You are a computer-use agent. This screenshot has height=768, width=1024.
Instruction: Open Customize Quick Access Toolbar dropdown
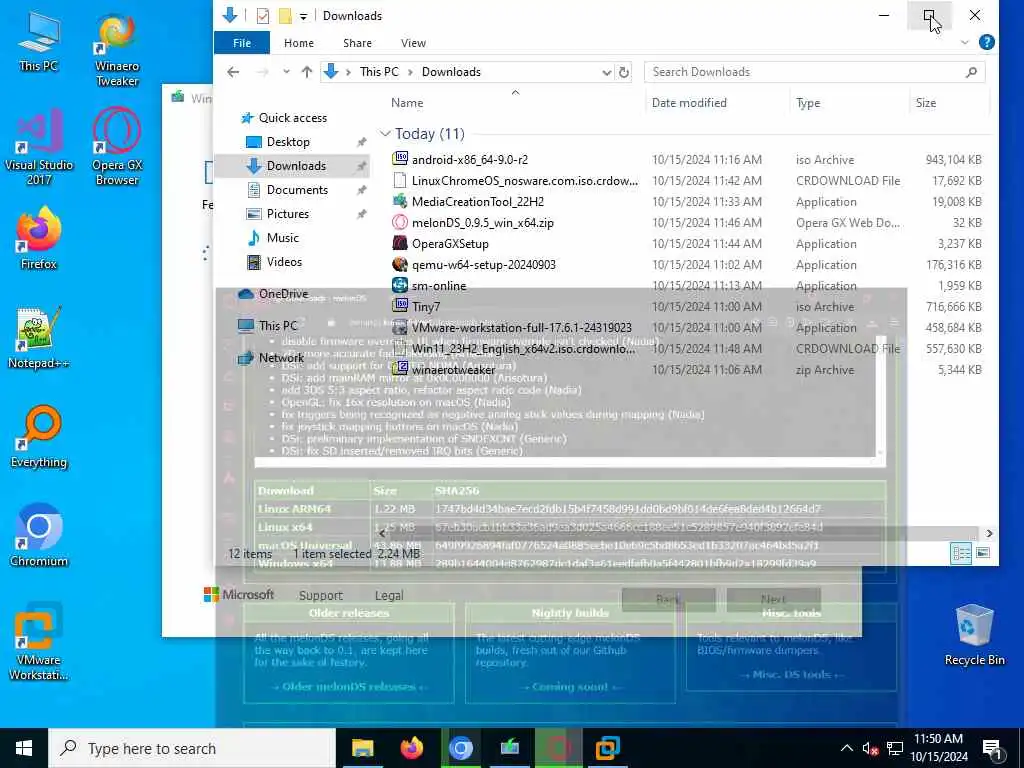click(303, 16)
